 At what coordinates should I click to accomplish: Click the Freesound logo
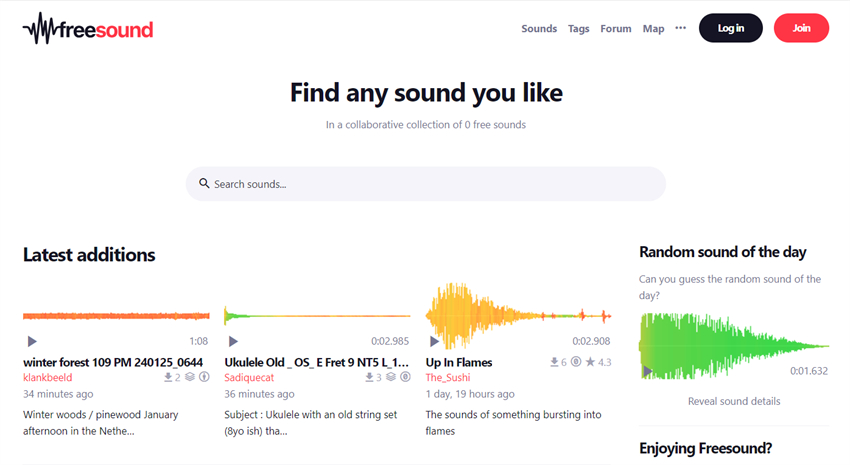[x=88, y=29]
